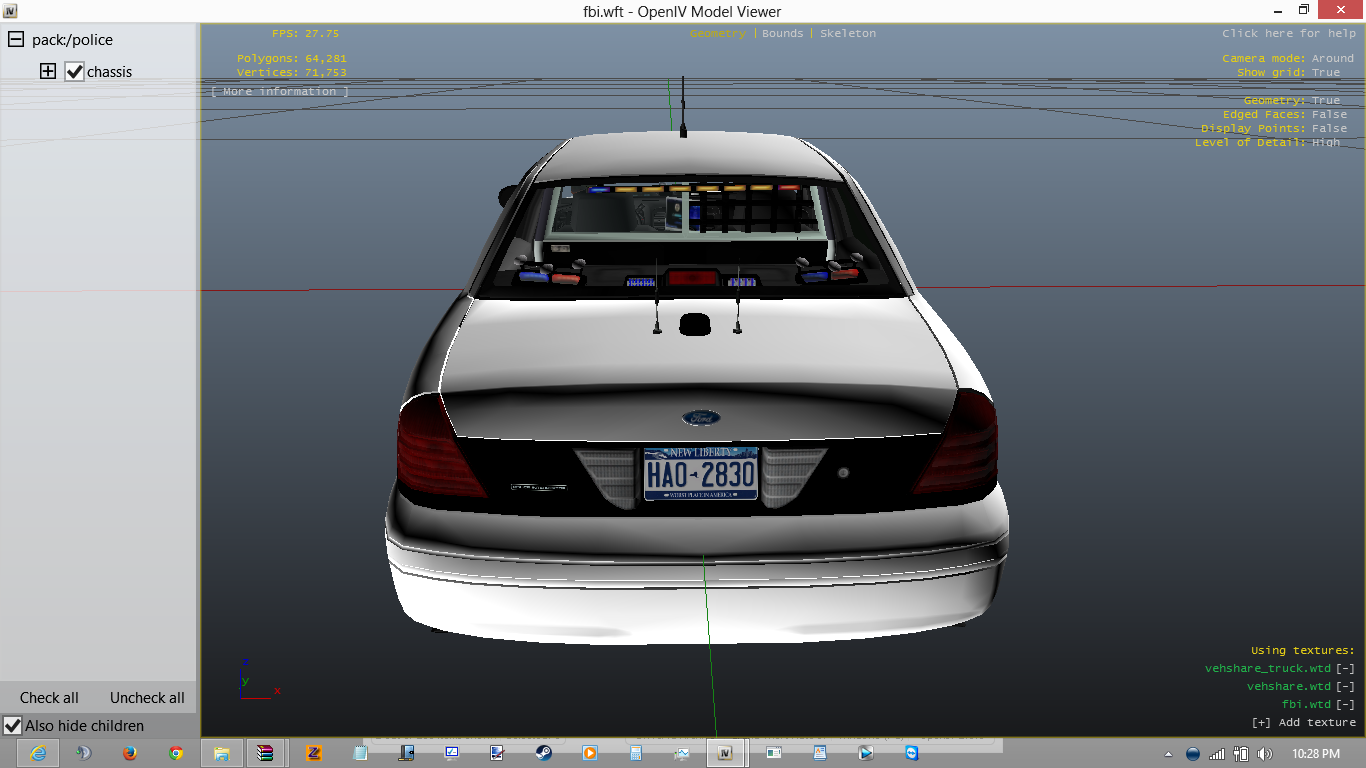Viewport: 1366px width, 768px height.
Task: Click the Uncheck all button
Action: [147, 698]
